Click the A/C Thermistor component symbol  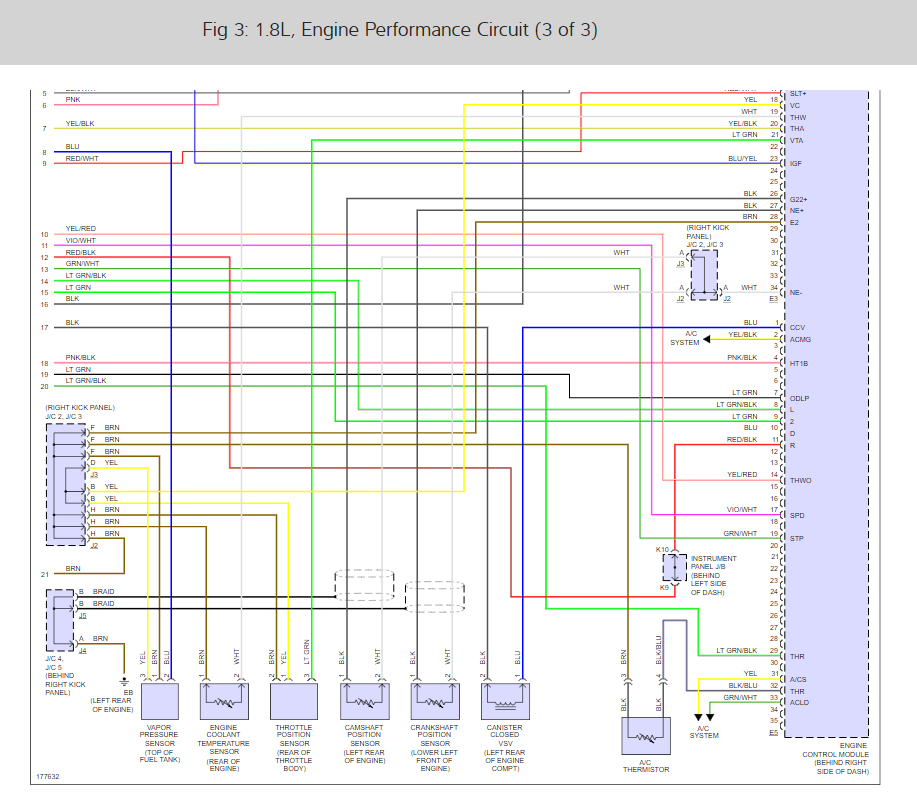[x=646, y=736]
